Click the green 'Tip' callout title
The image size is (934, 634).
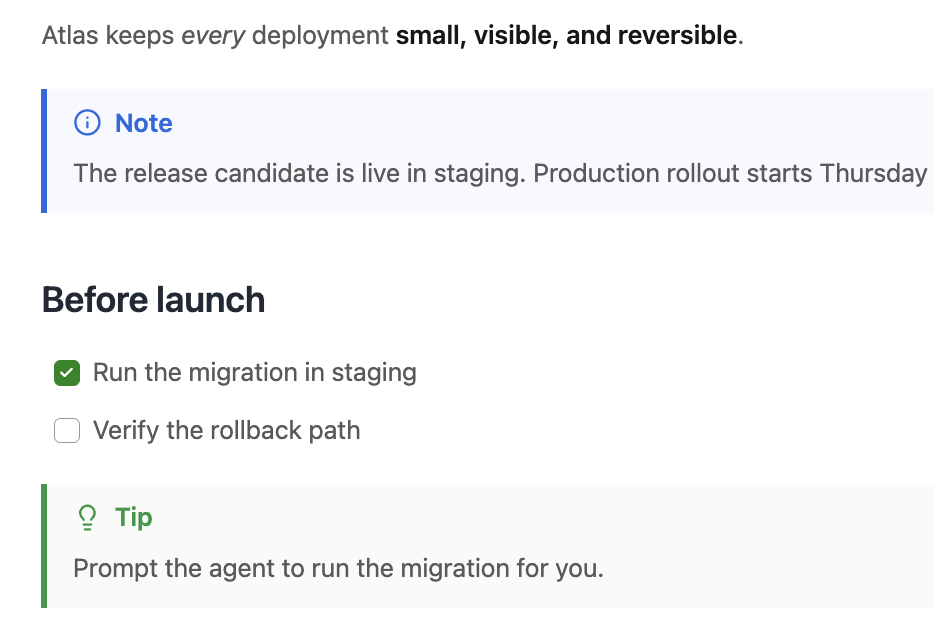tap(133, 517)
